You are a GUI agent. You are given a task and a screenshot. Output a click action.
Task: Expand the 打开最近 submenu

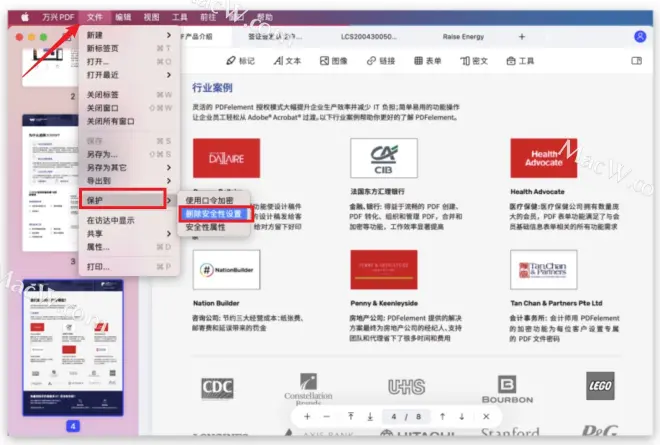(129, 75)
